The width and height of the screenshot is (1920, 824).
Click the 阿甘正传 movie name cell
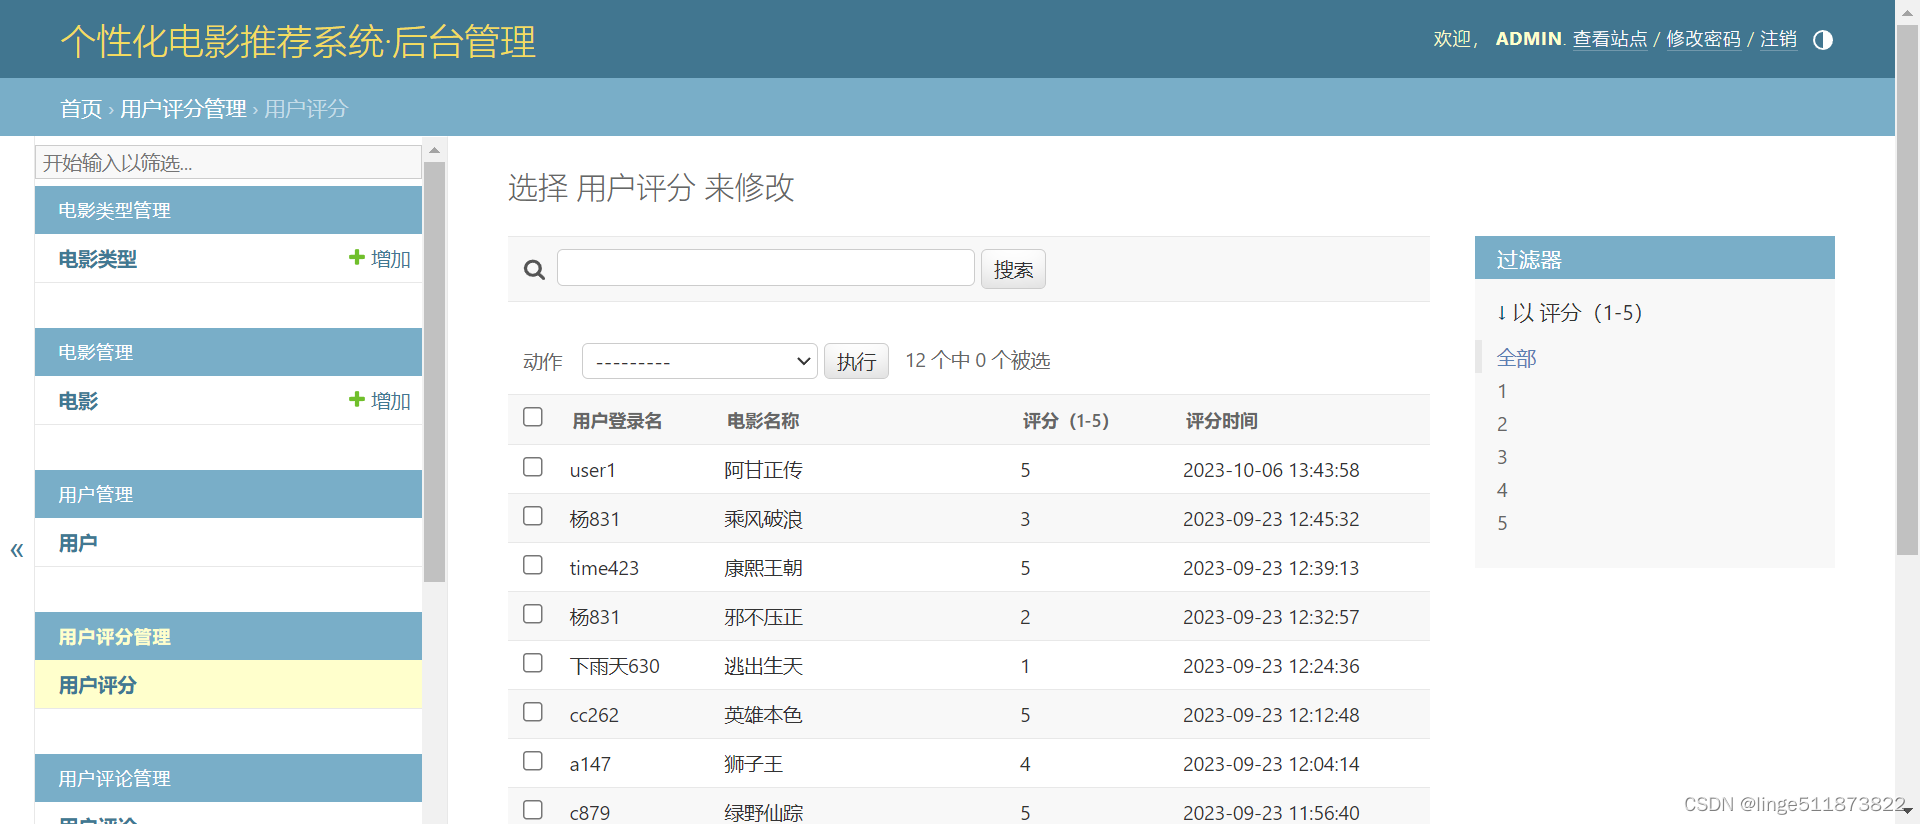click(763, 470)
